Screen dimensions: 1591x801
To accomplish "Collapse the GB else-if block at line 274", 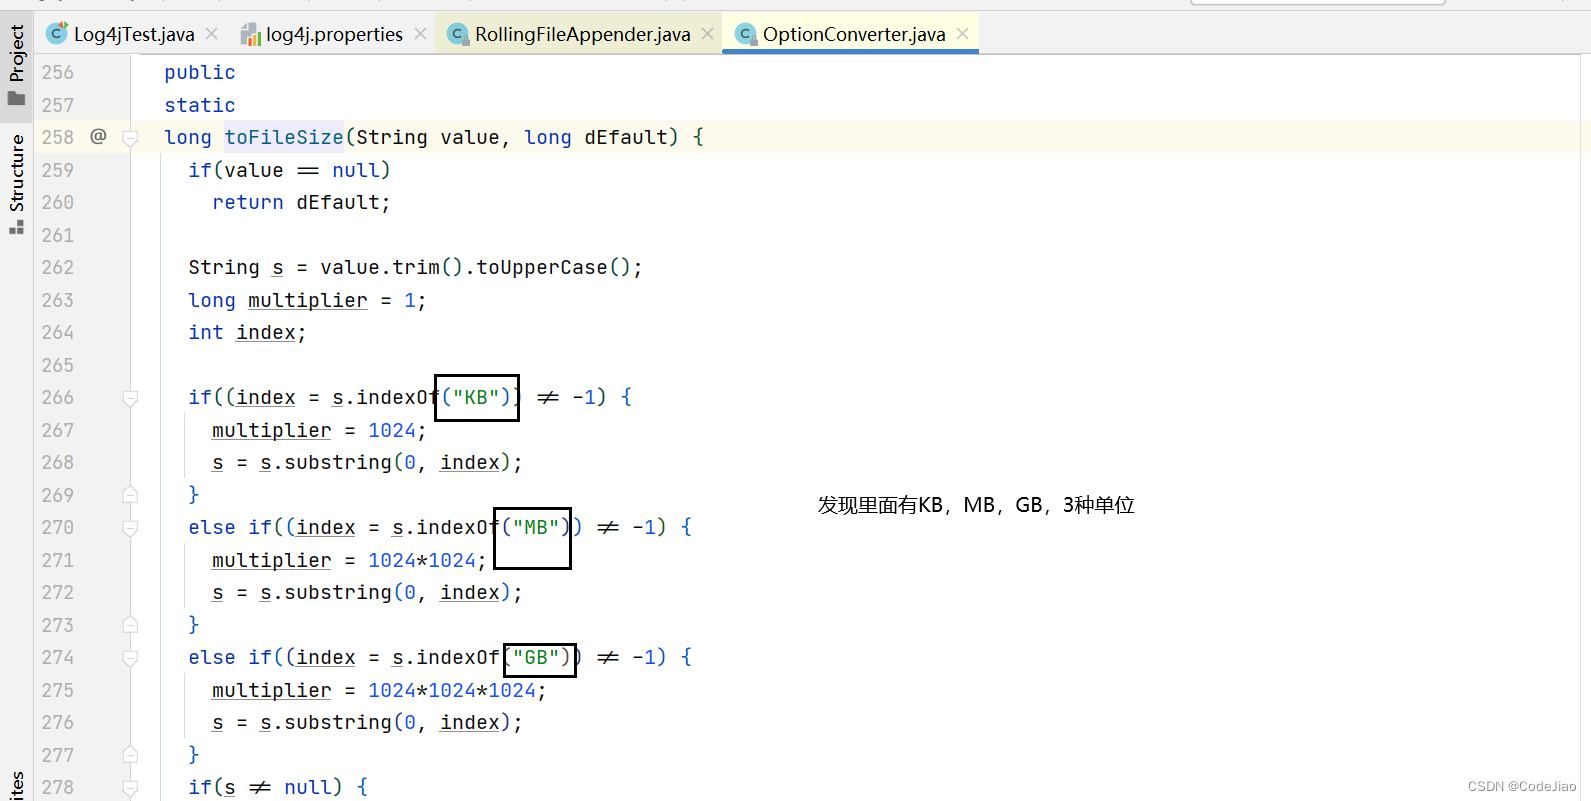I will tap(130, 658).
